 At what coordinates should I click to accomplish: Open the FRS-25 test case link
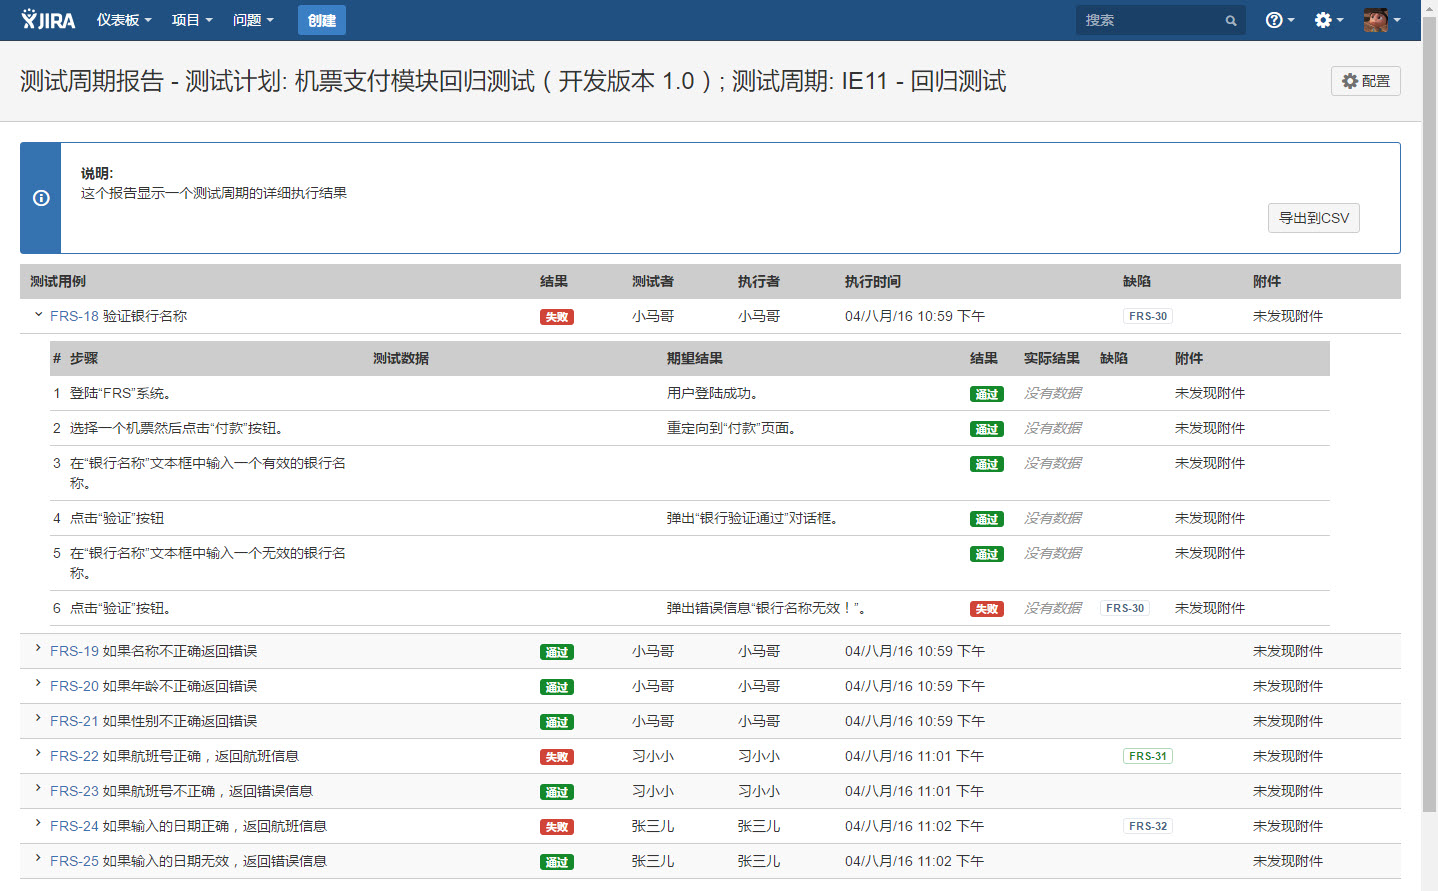pos(188,861)
